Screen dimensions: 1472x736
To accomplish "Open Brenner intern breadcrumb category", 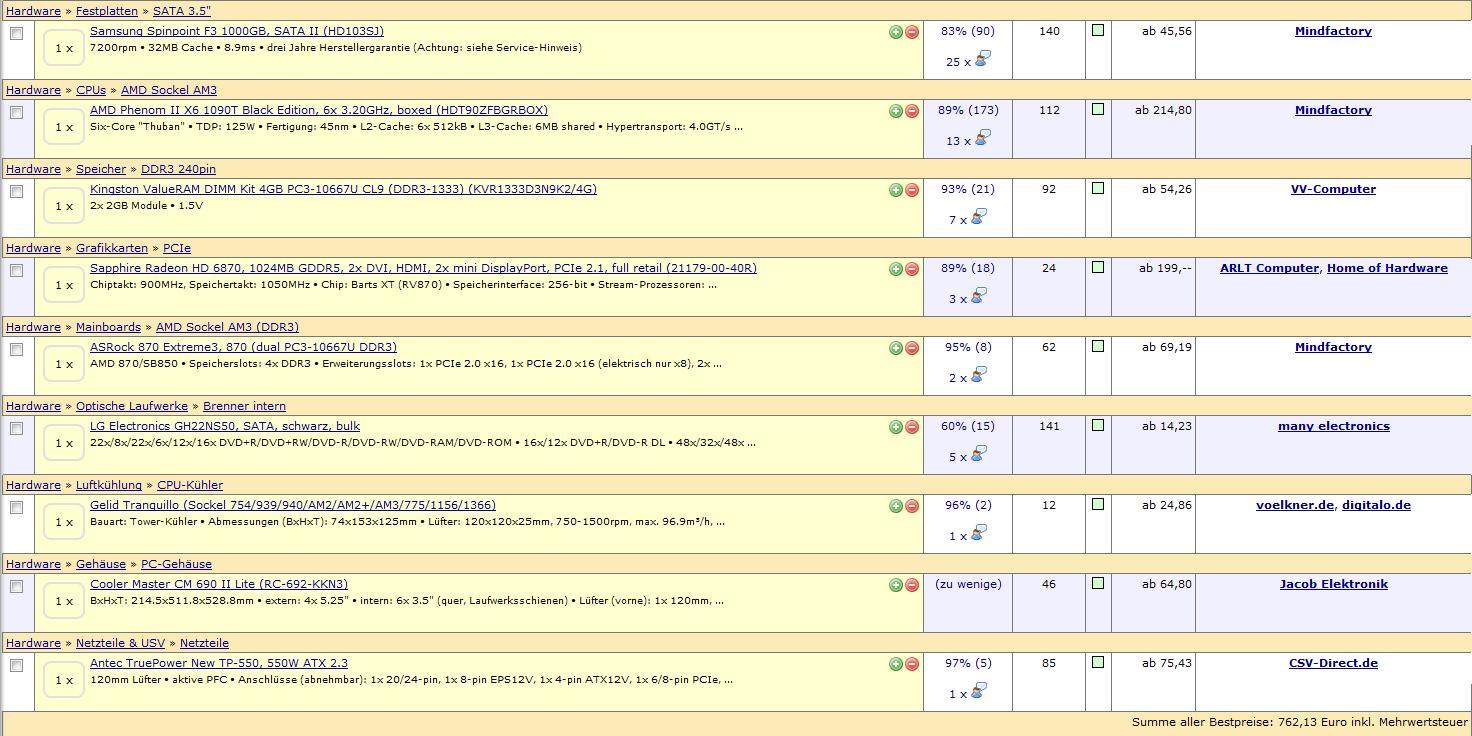I will (244, 406).
